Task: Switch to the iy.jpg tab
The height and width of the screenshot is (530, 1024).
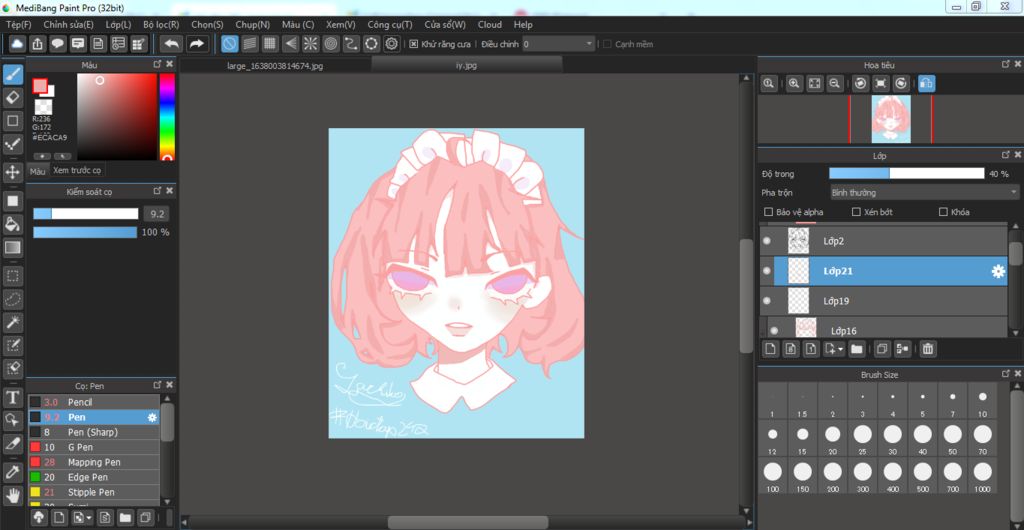Action: 466,65
